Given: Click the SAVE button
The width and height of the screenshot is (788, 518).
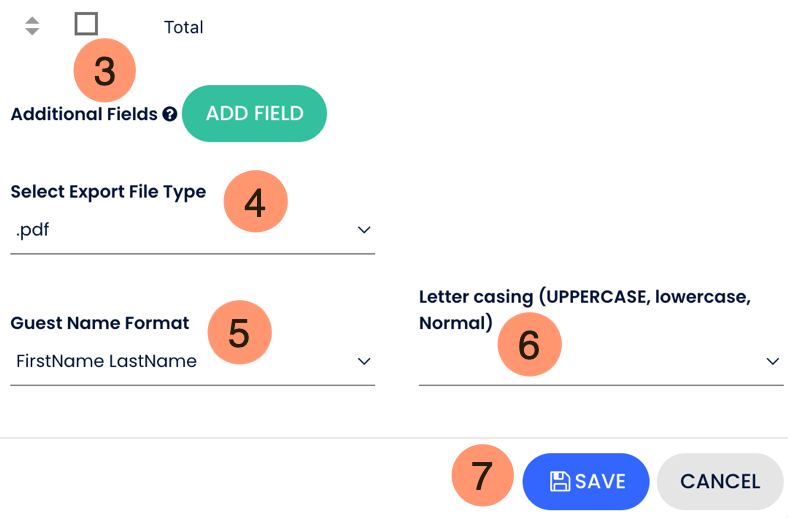Looking at the screenshot, I should pyautogui.click(x=586, y=481).
